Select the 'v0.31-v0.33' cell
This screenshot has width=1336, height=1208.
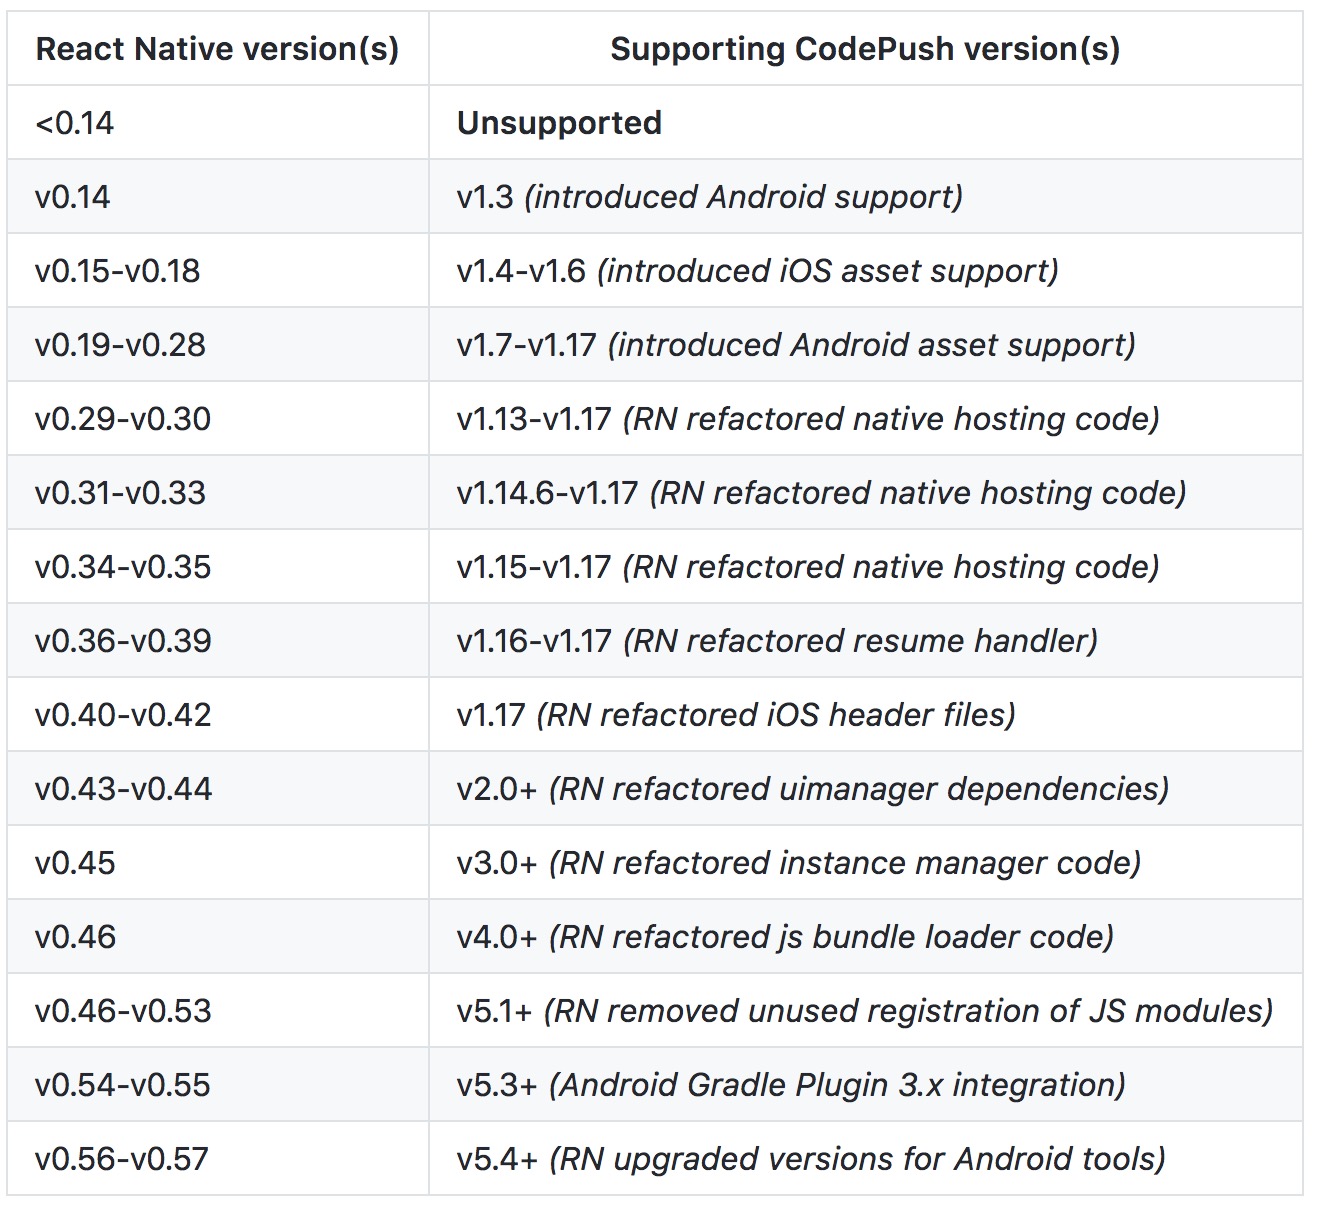[218, 492]
